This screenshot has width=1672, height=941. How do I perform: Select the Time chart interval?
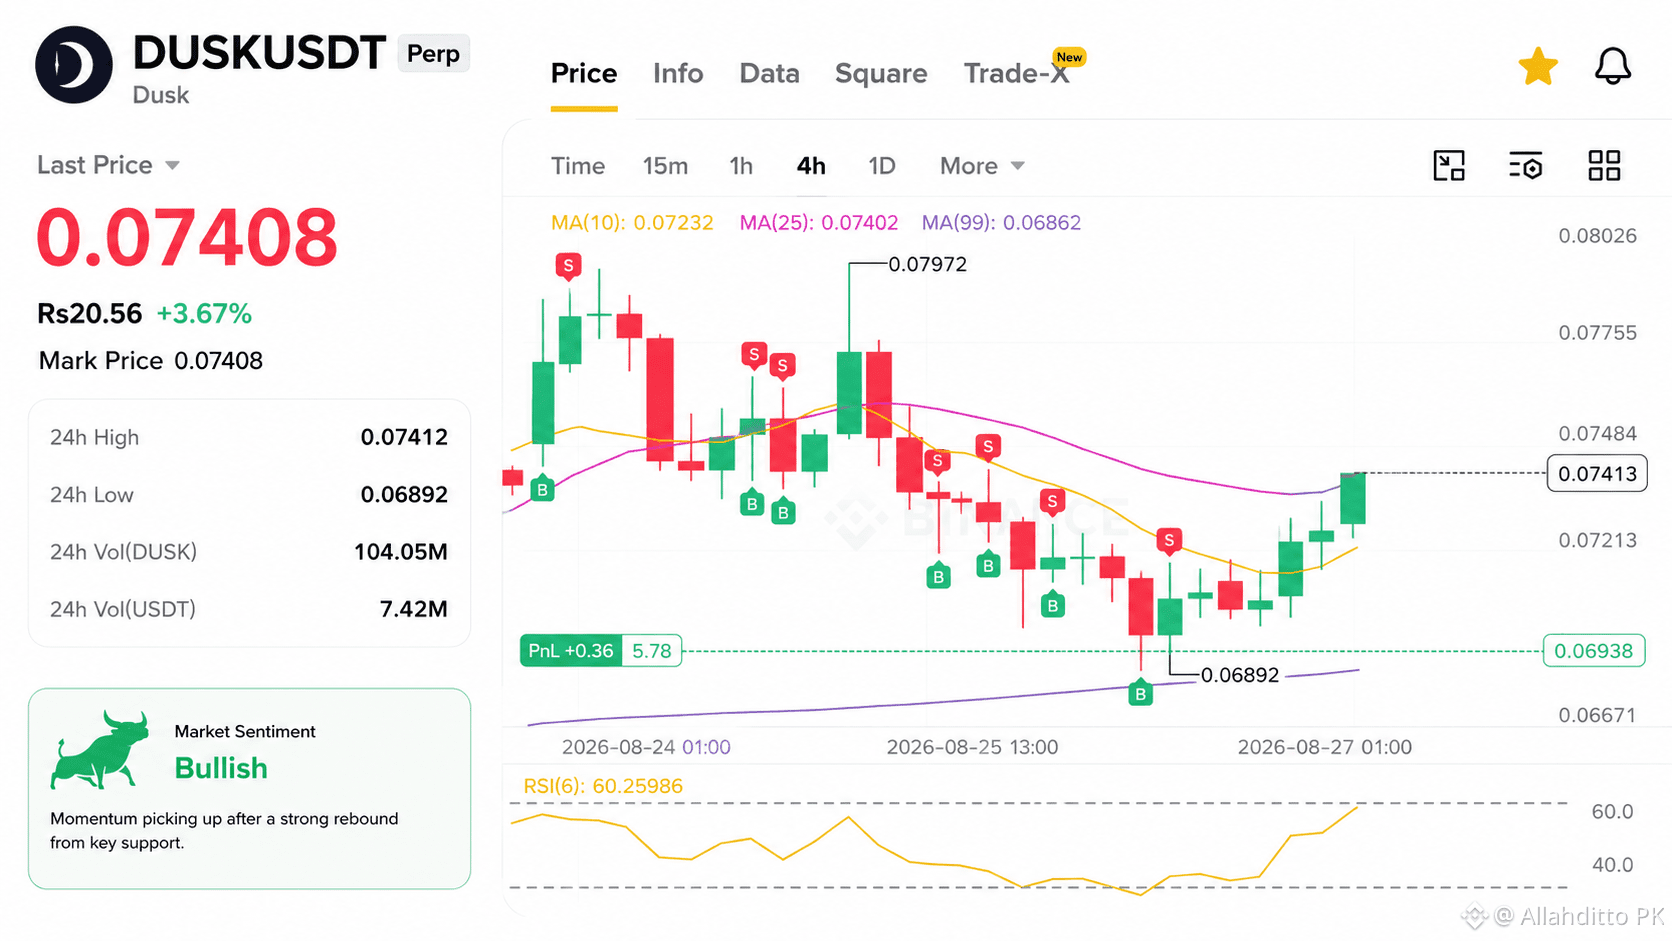[578, 166]
